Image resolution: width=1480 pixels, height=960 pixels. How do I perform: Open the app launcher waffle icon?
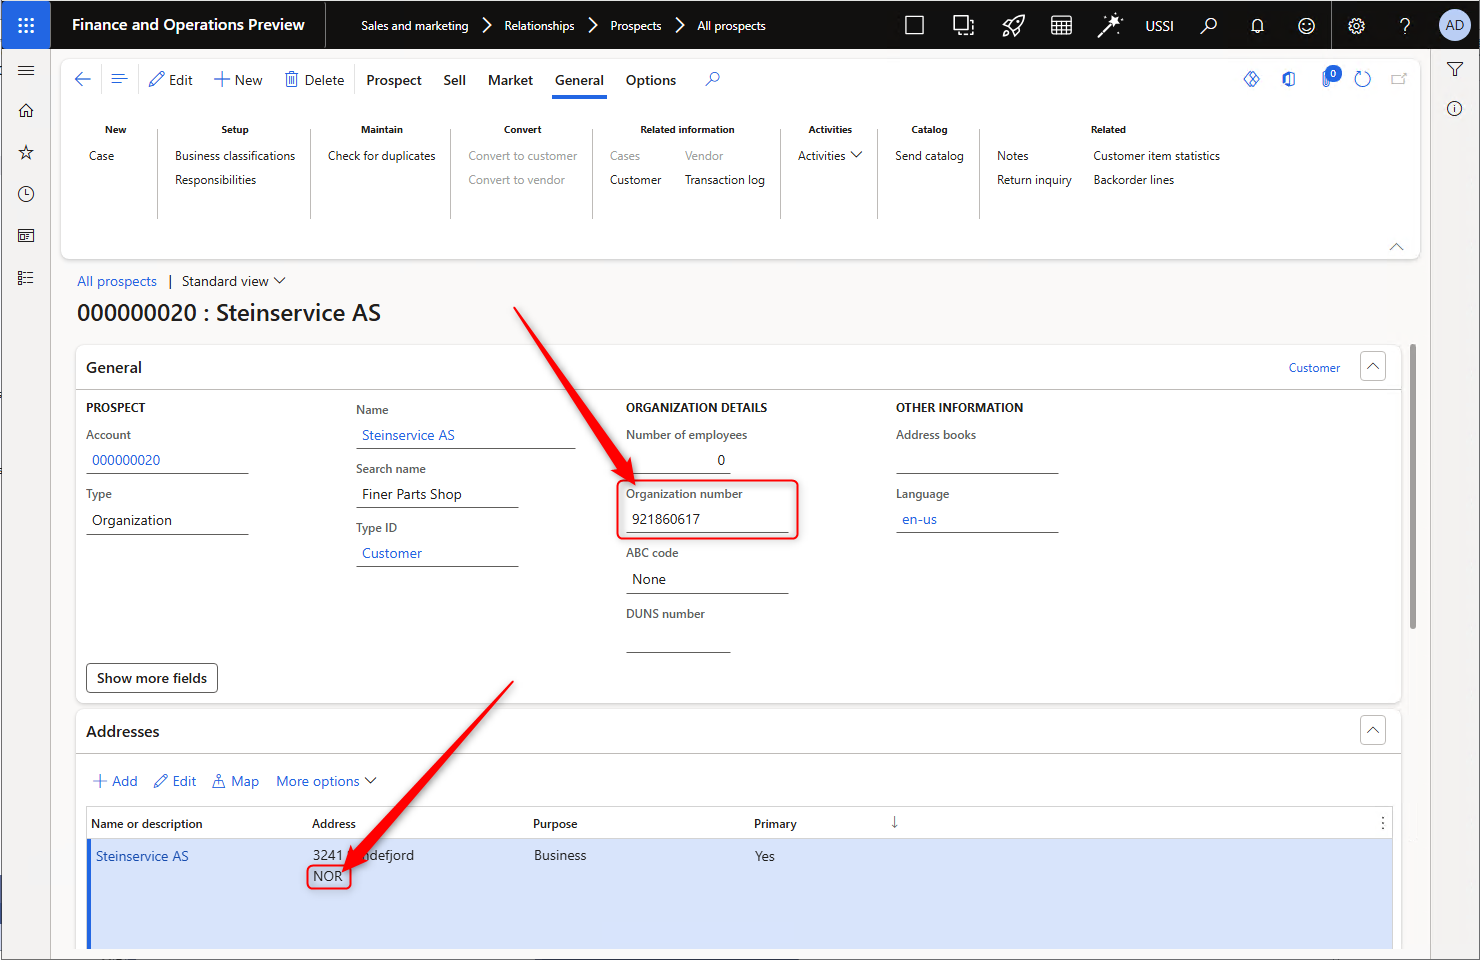click(x=26, y=25)
